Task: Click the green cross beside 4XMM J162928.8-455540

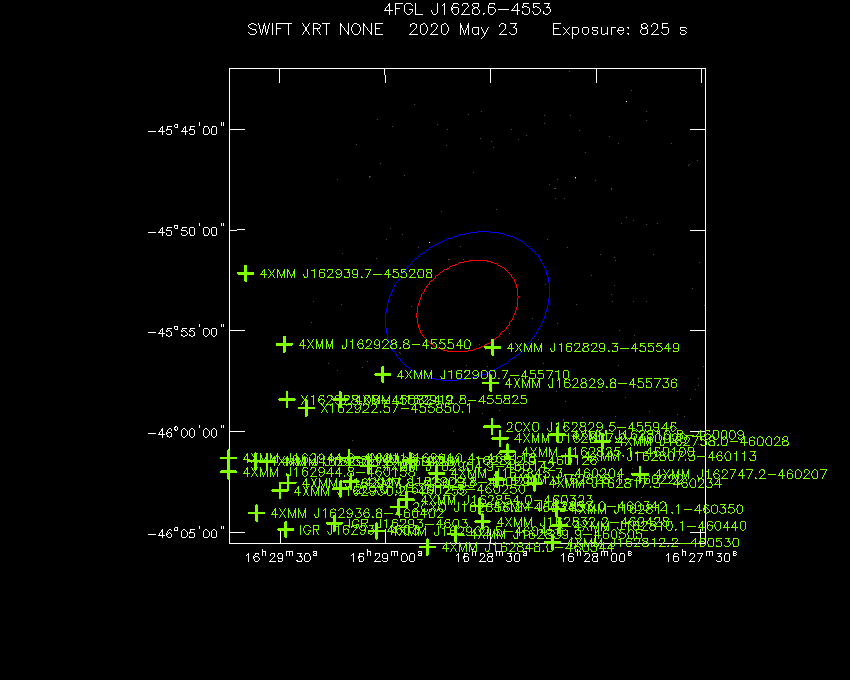Action: tap(284, 344)
